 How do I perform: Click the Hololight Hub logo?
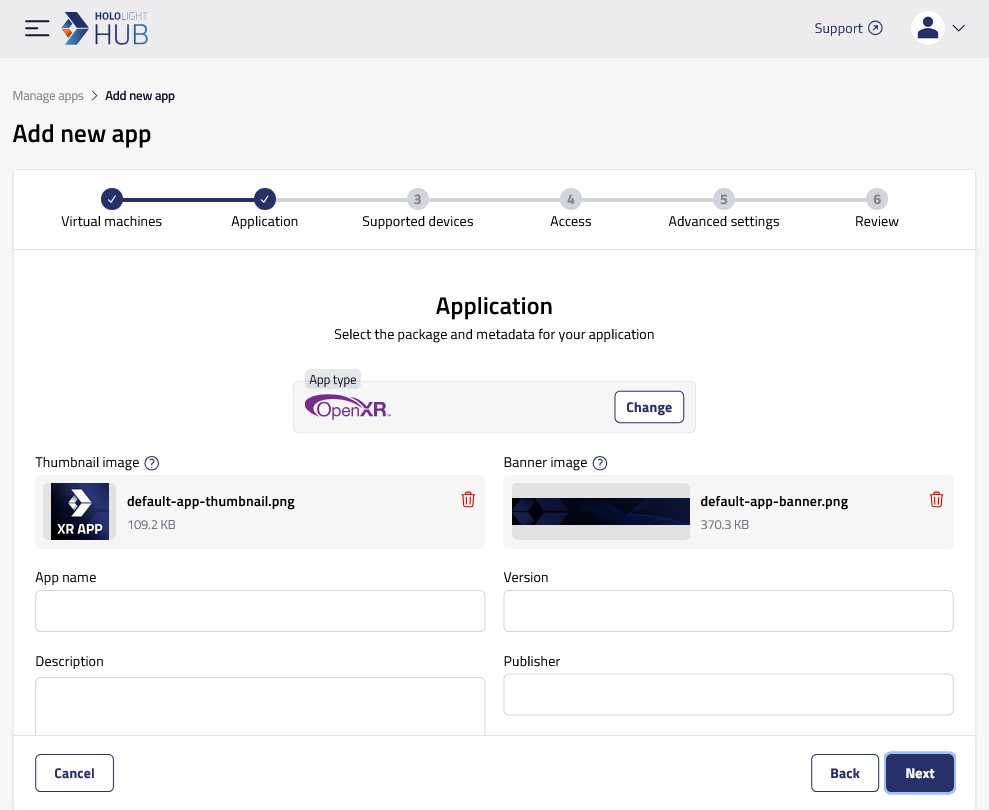[105, 28]
